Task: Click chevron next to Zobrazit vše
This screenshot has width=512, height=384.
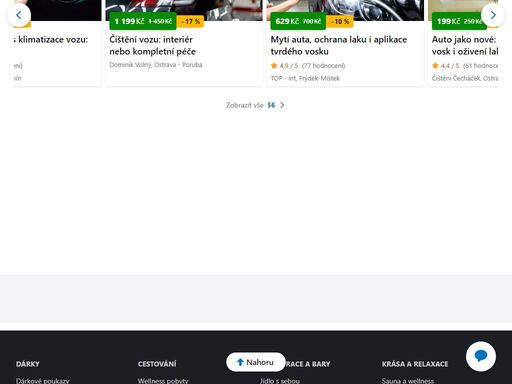Action: (282, 105)
